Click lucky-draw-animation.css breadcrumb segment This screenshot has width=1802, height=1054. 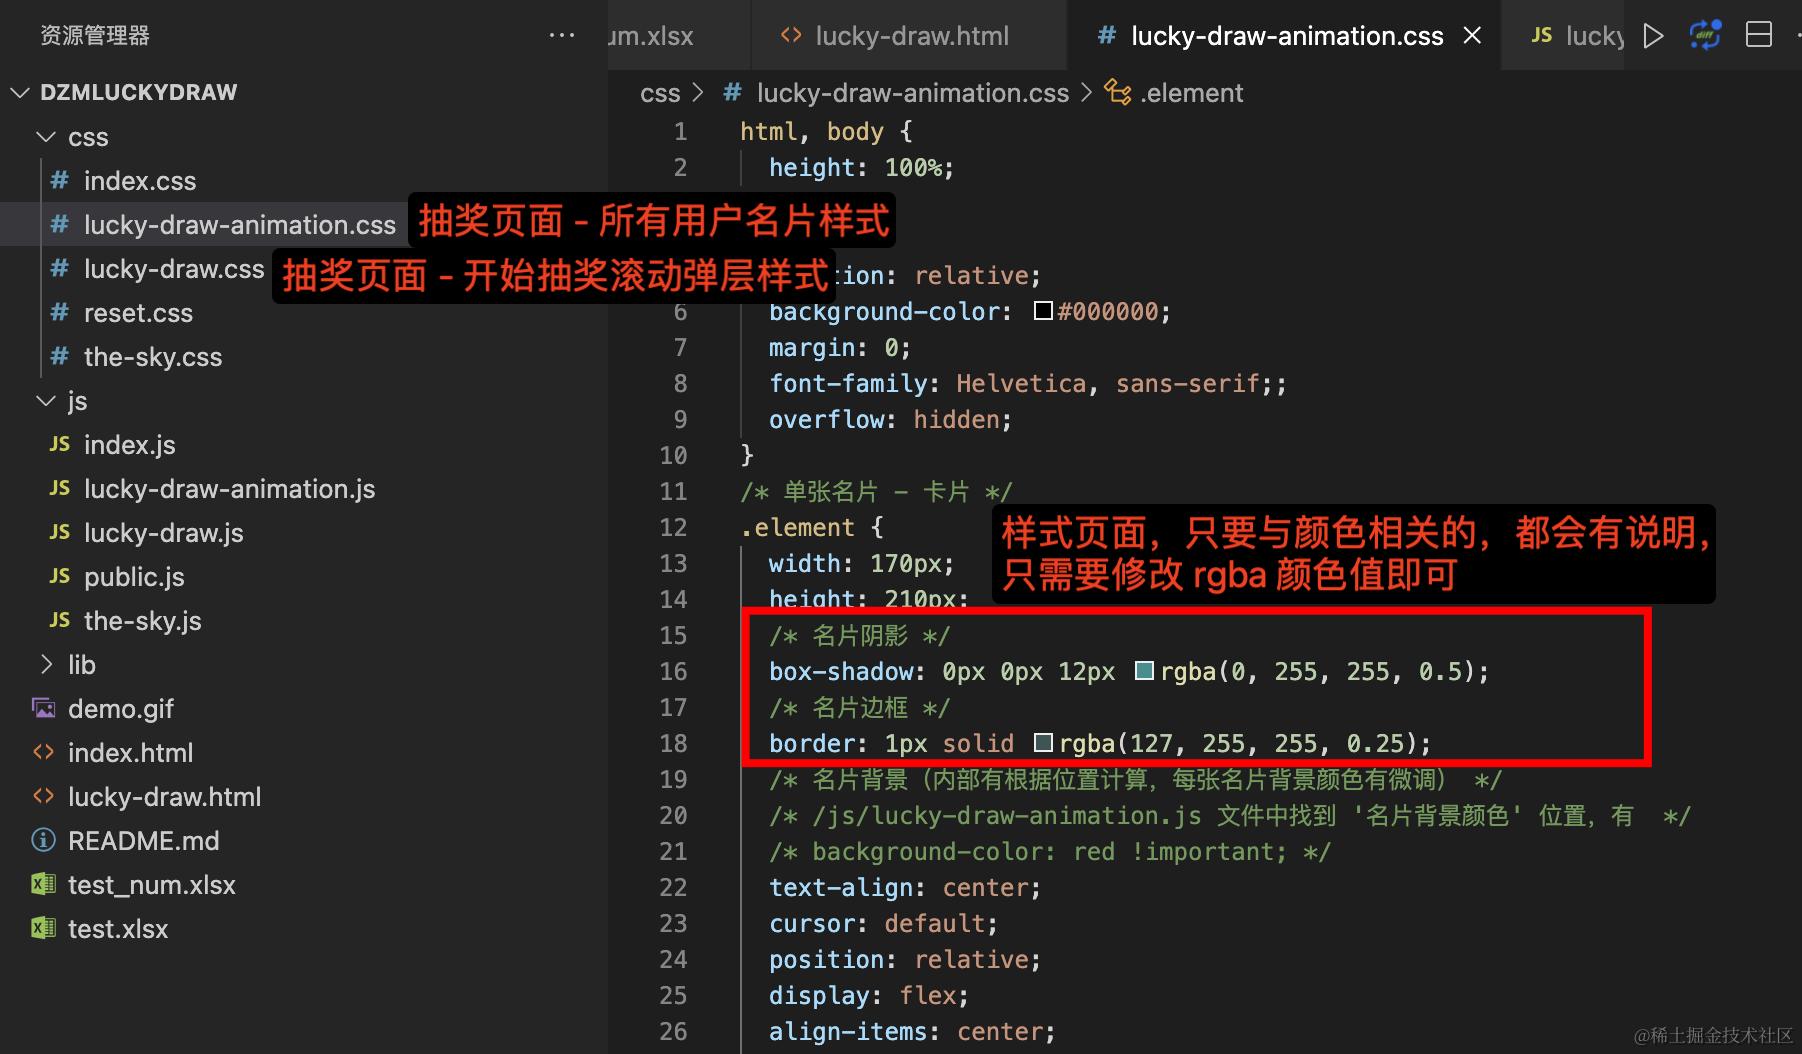(x=912, y=93)
